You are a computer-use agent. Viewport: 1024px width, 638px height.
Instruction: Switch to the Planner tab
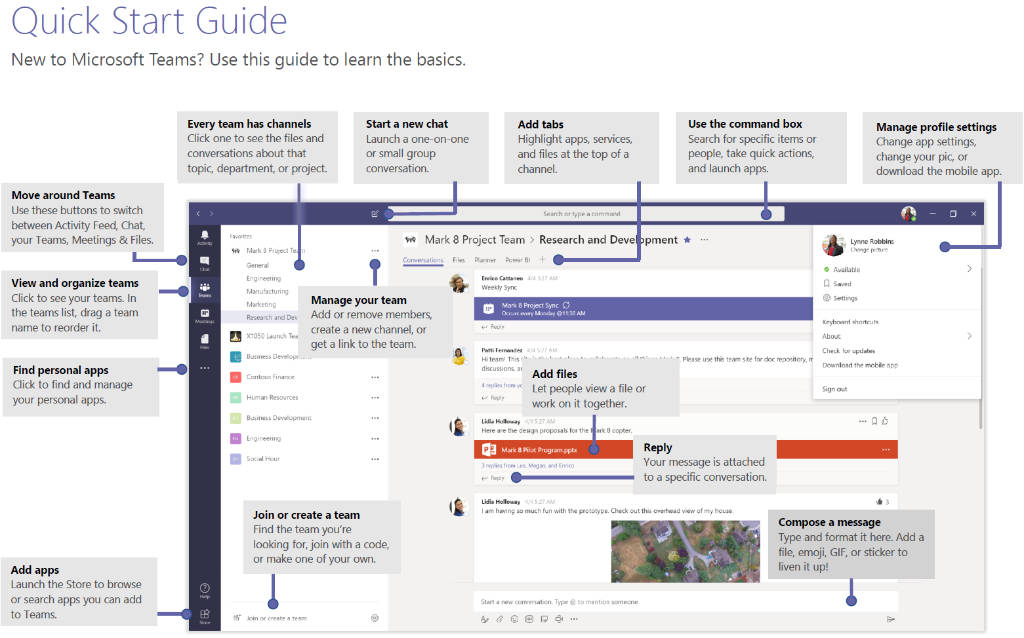(x=484, y=260)
